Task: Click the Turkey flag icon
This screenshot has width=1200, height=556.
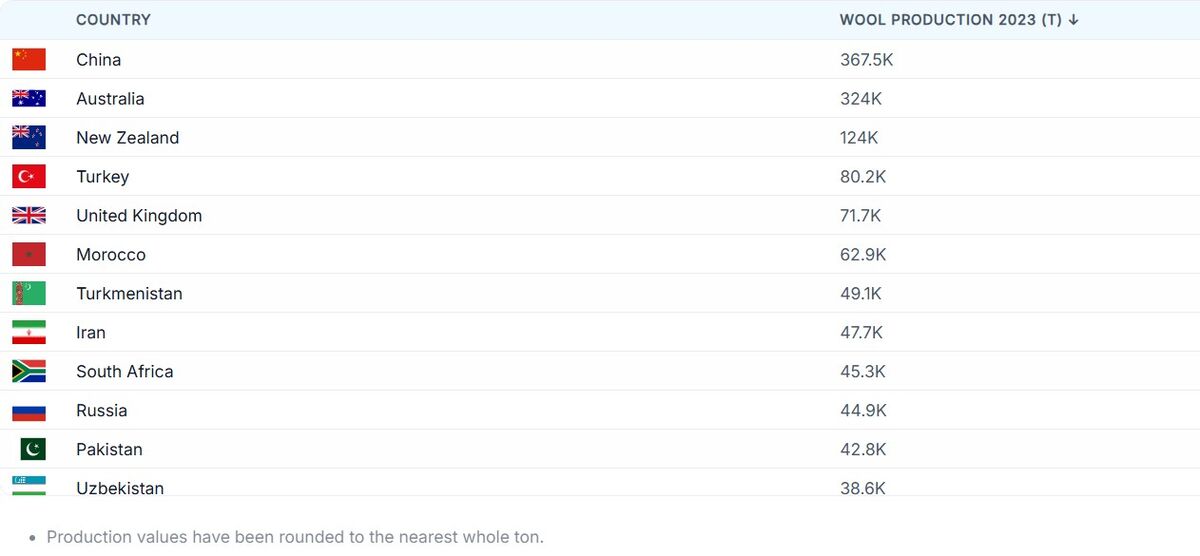Action: tap(29, 177)
